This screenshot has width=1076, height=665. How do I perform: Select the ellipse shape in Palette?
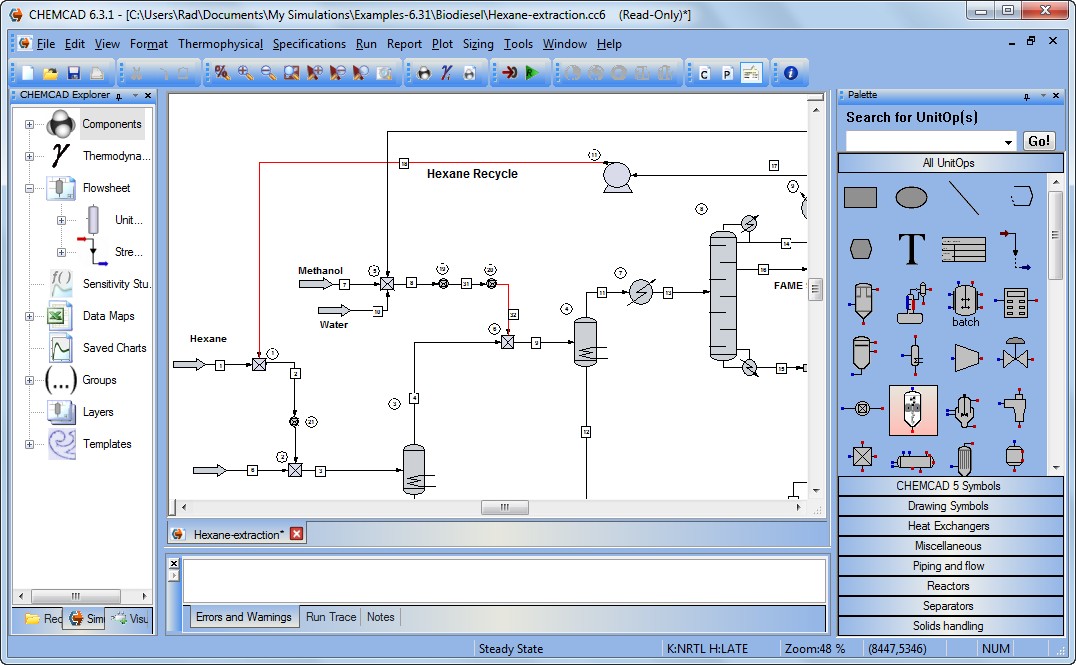pos(911,198)
